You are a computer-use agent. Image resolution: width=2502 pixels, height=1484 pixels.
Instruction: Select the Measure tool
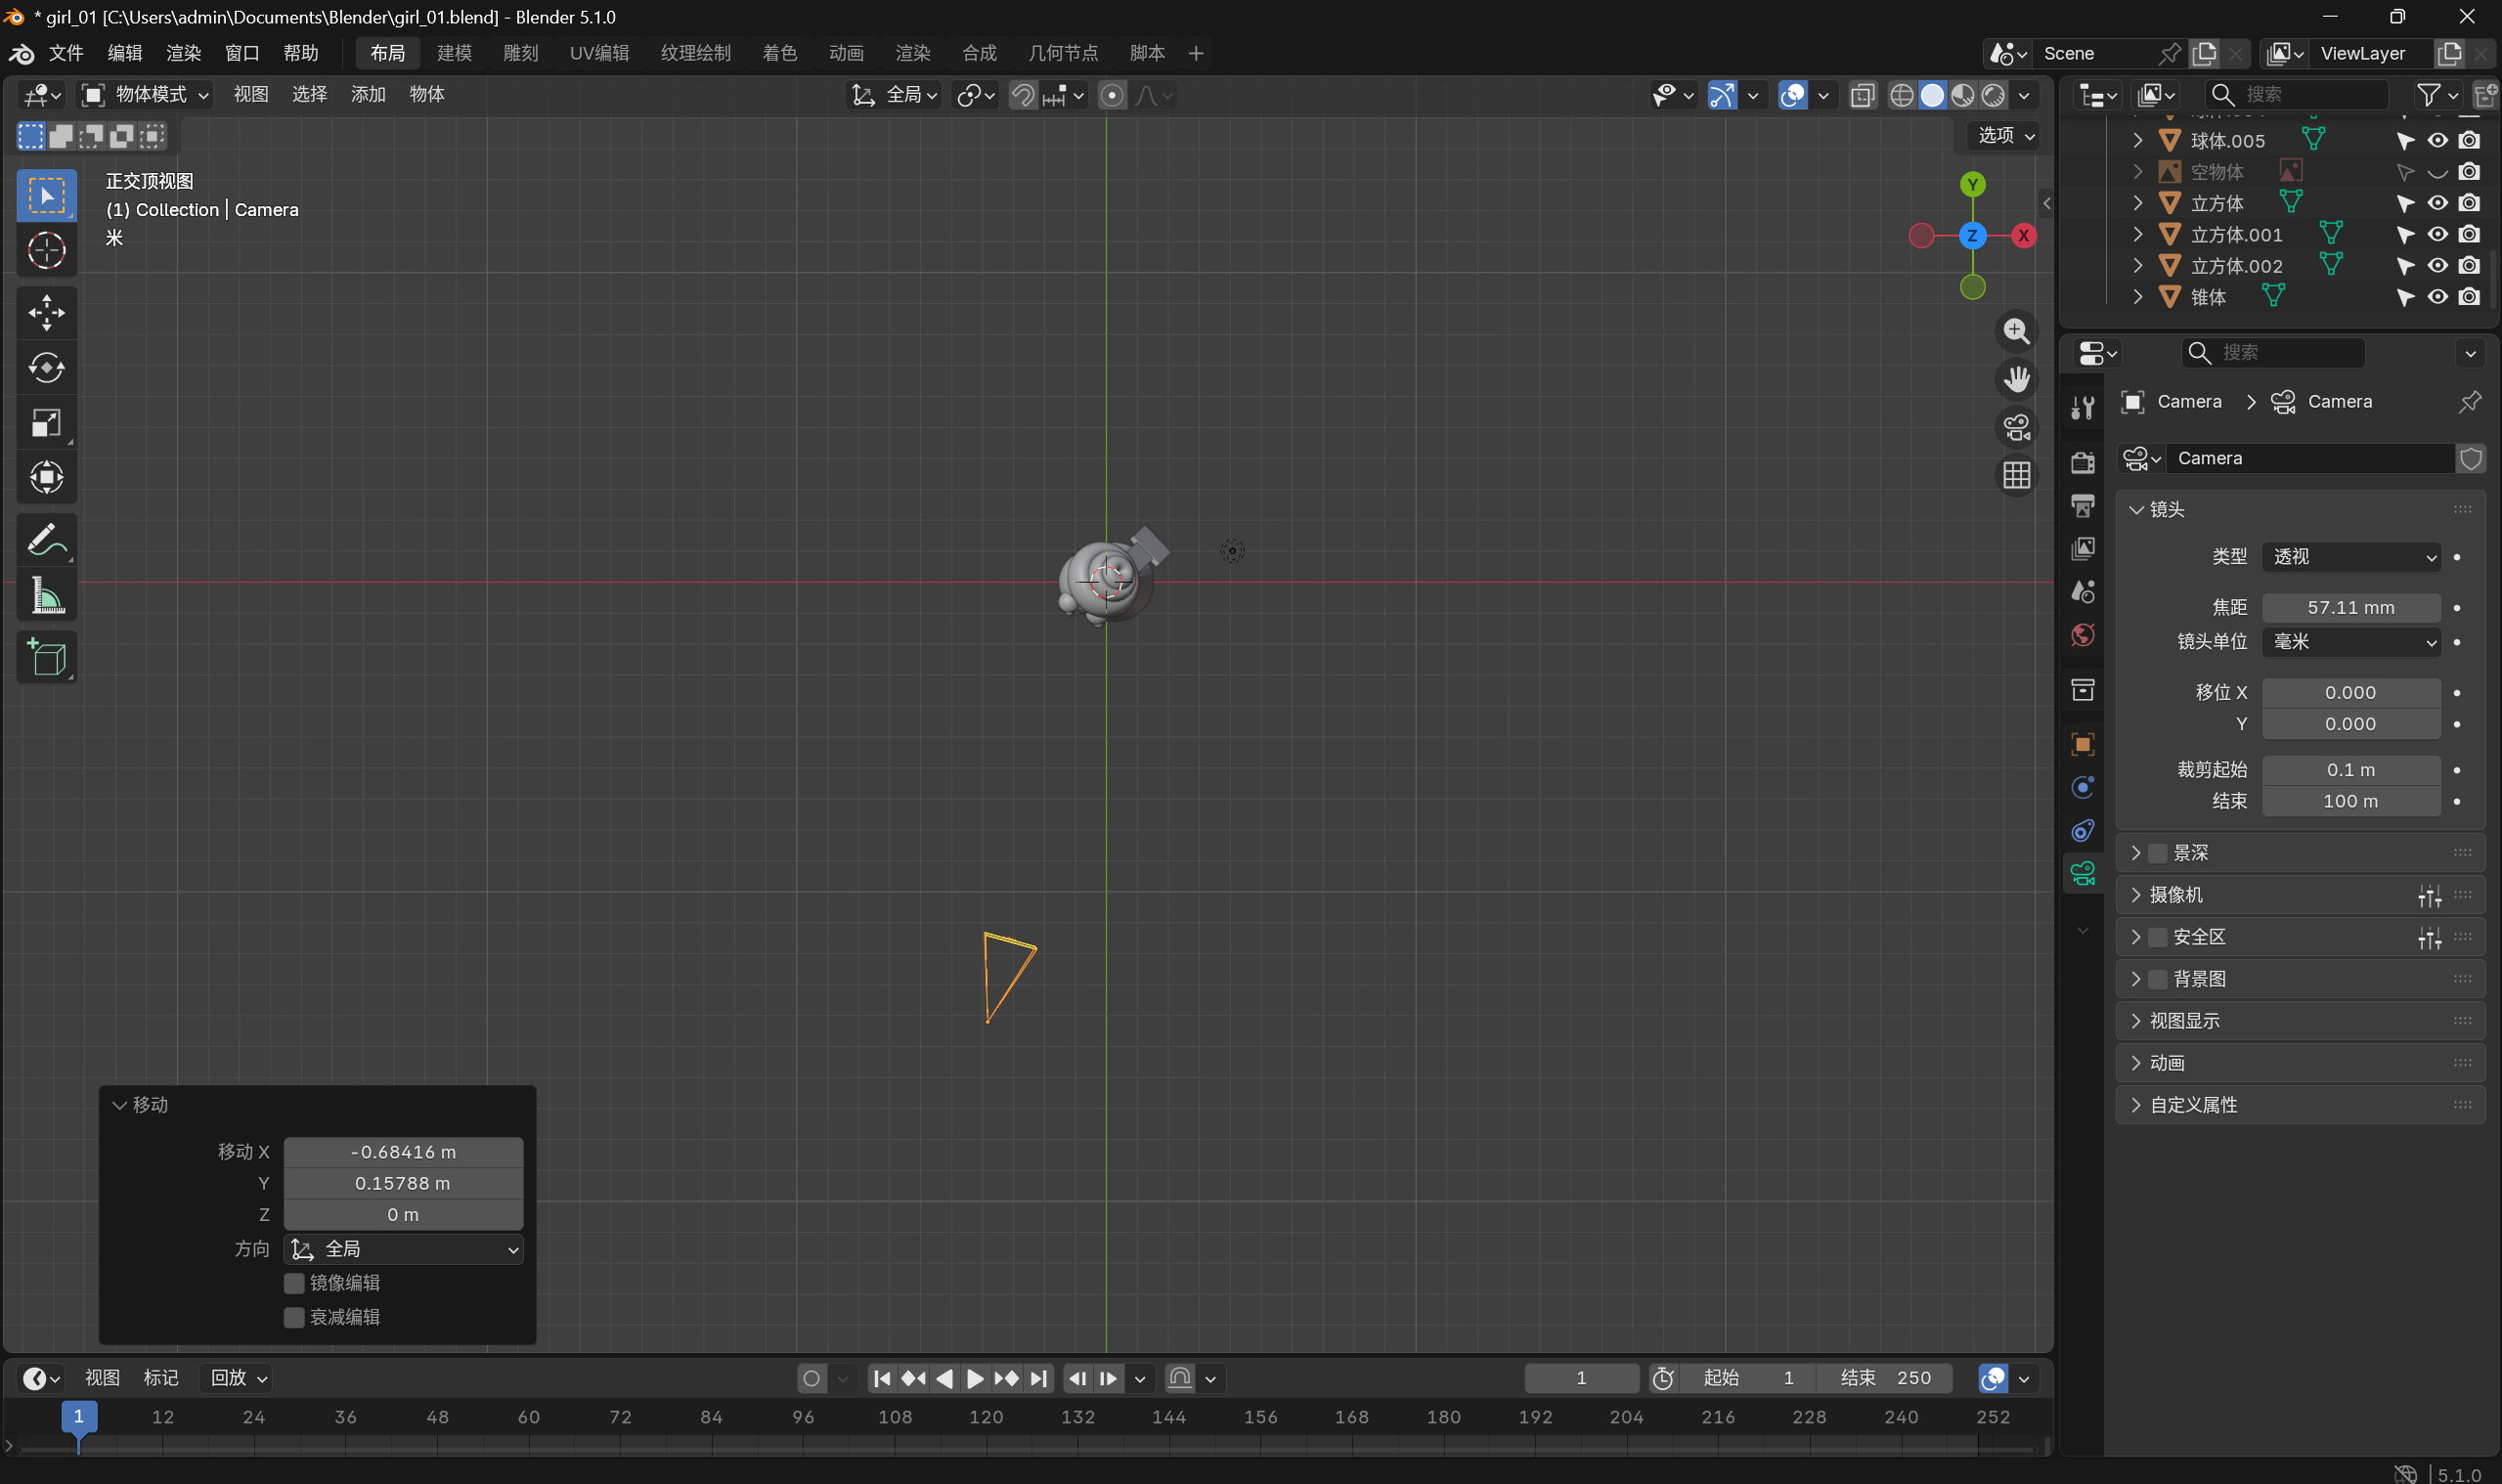click(x=46, y=596)
